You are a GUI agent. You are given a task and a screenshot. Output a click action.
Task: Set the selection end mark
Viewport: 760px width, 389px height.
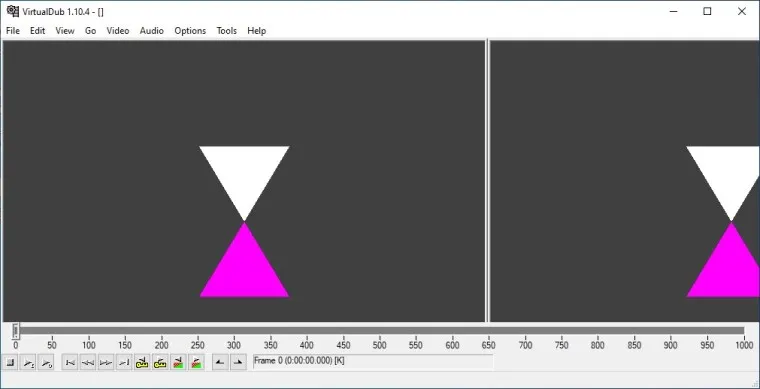click(238, 362)
